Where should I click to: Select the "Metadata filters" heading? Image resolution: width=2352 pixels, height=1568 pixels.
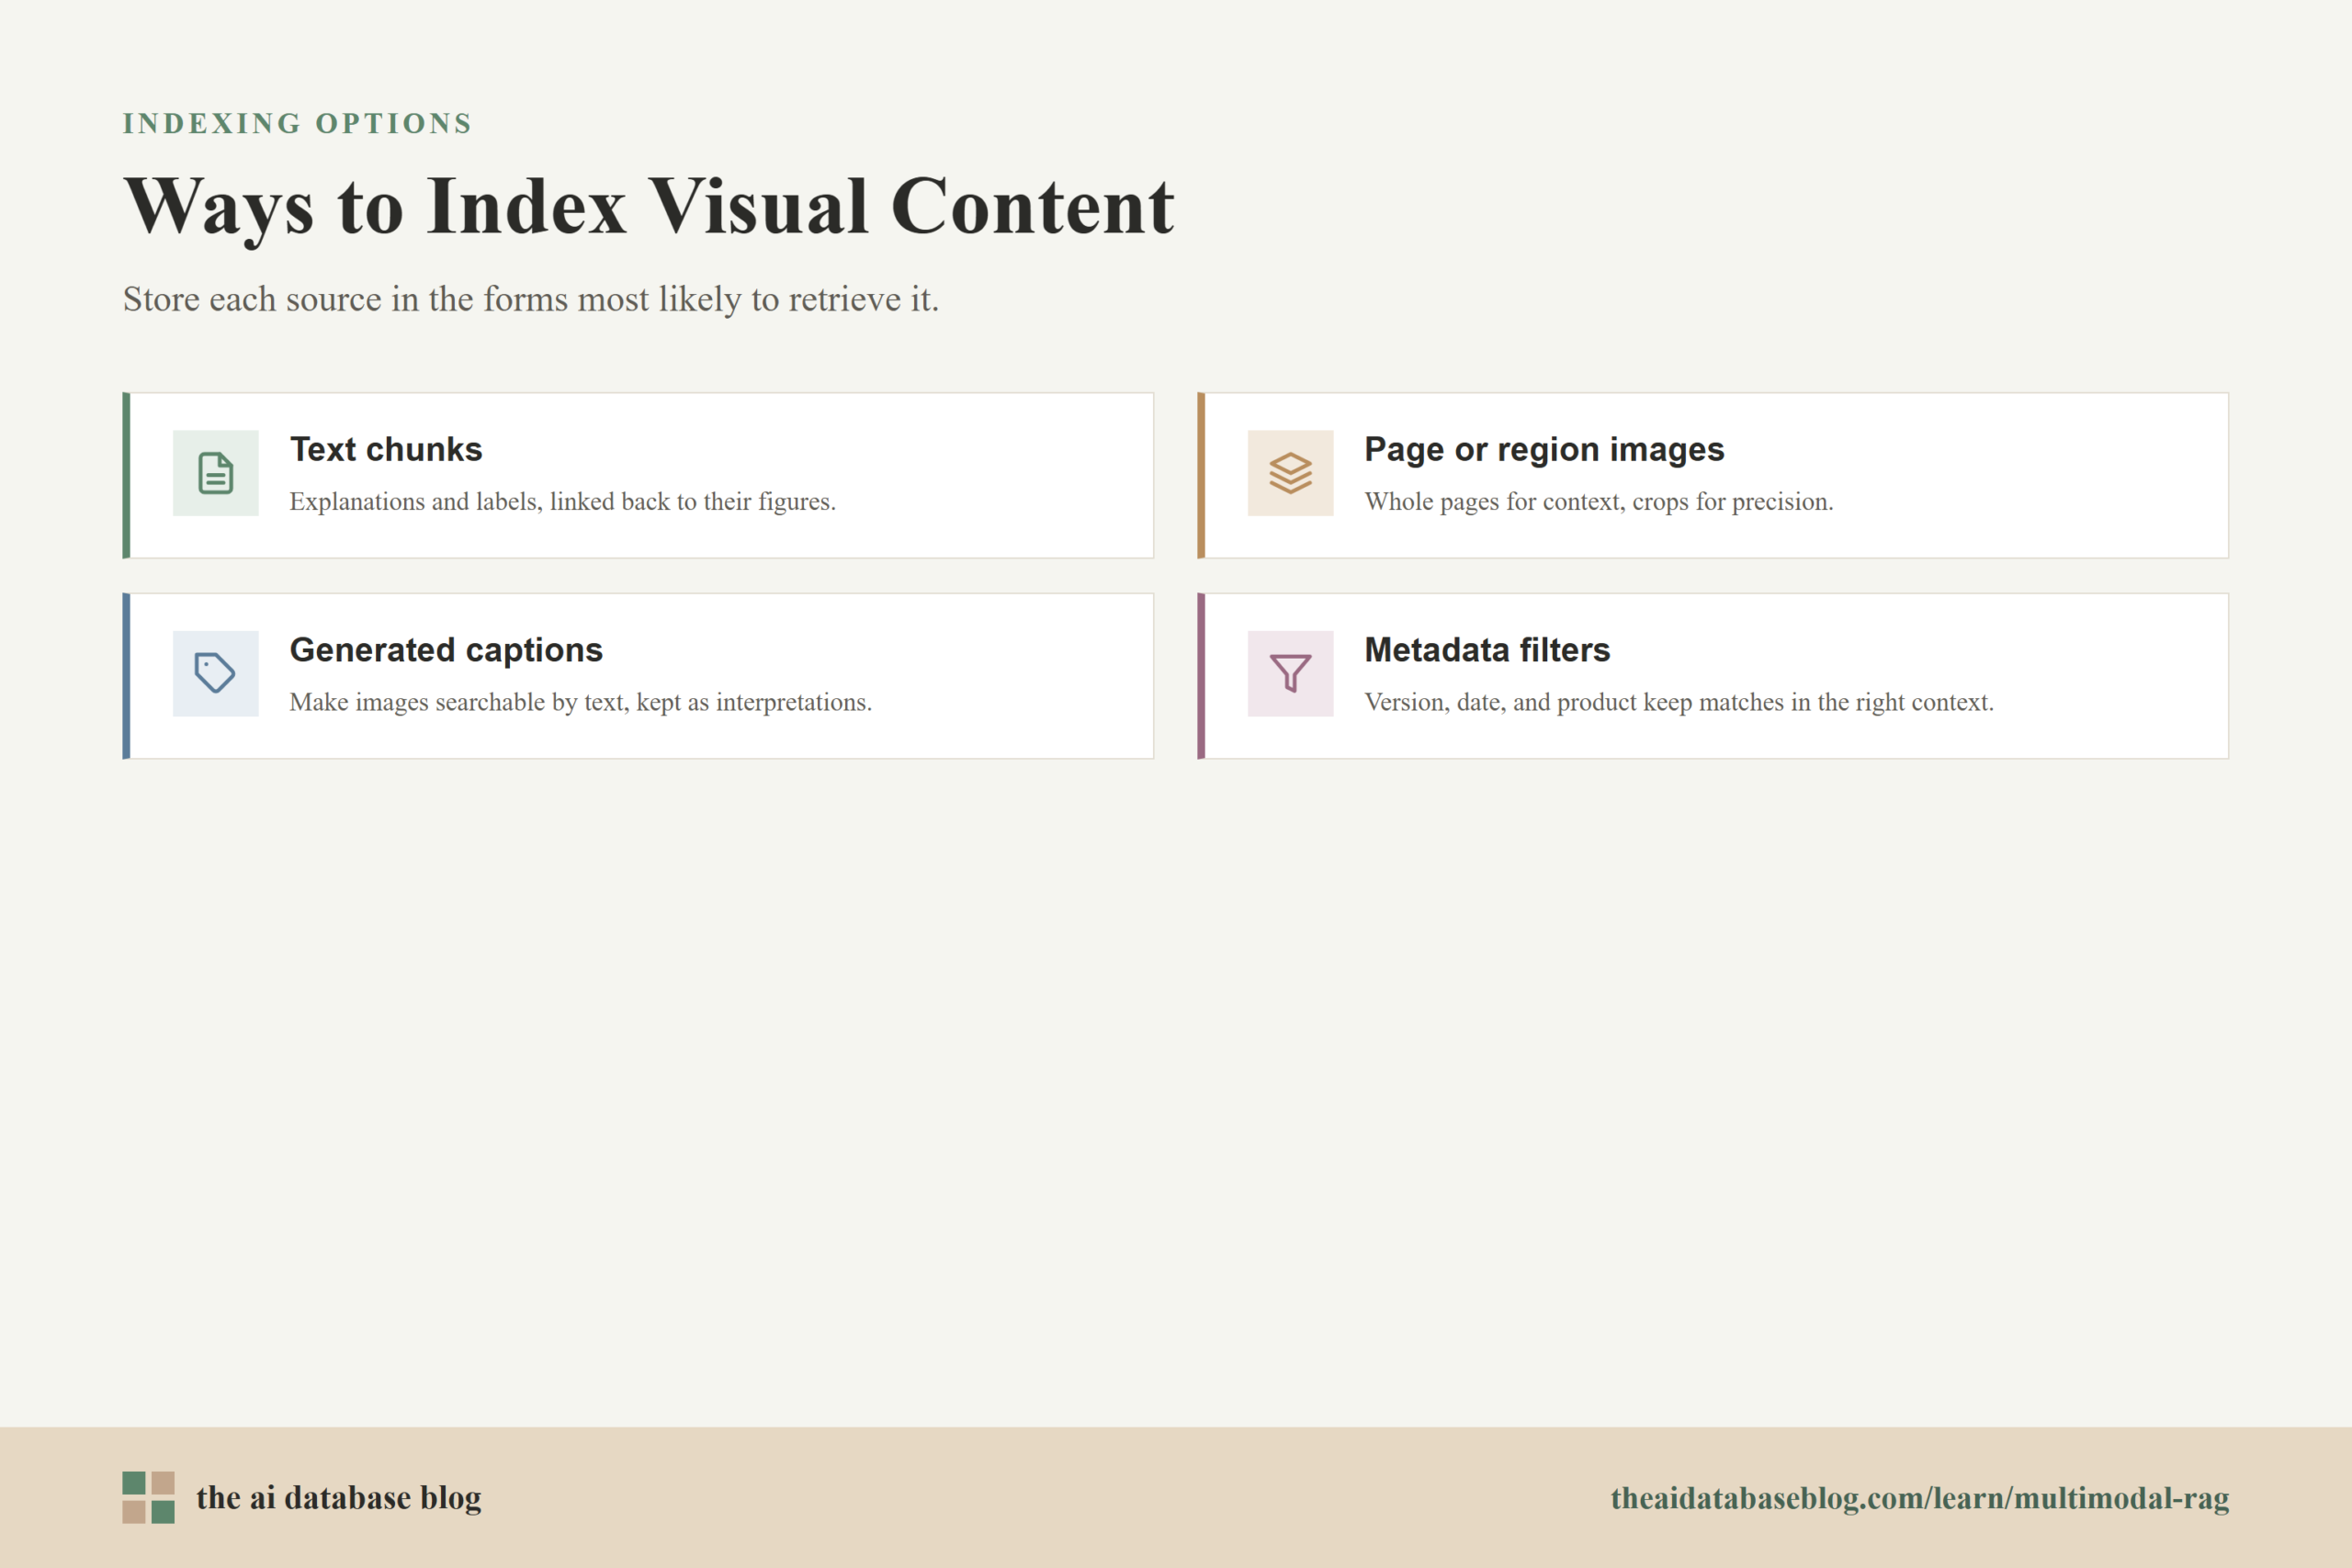[x=1487, y=650]
